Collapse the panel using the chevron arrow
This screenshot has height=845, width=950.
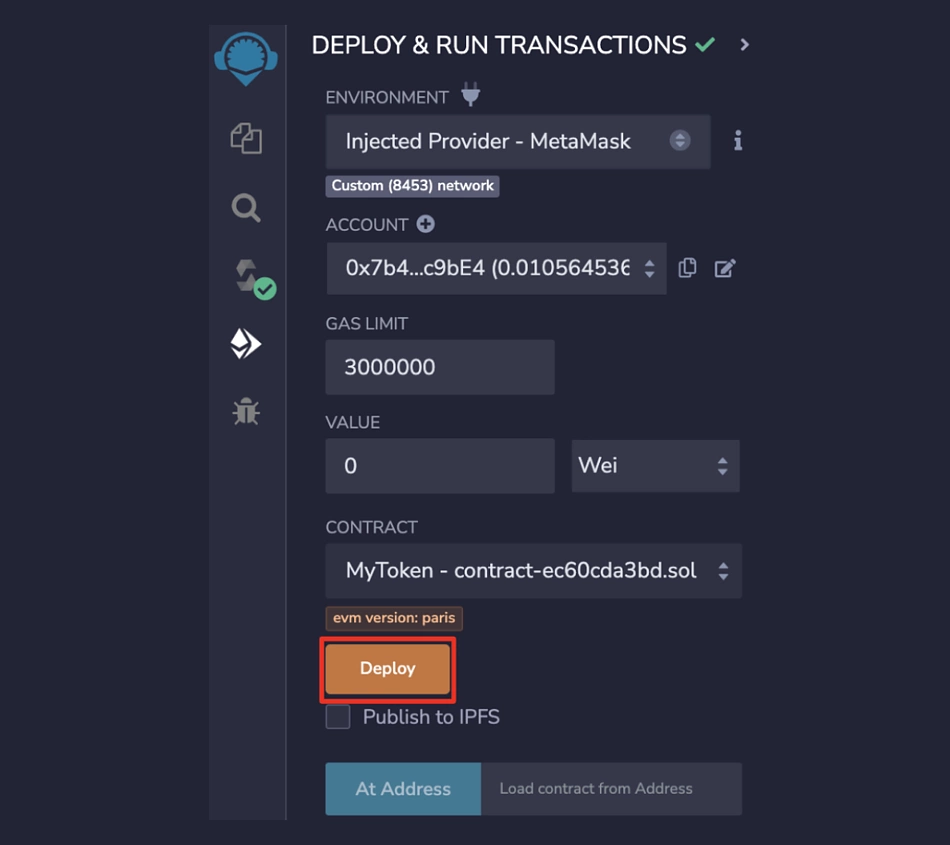[x=743, y=45]
